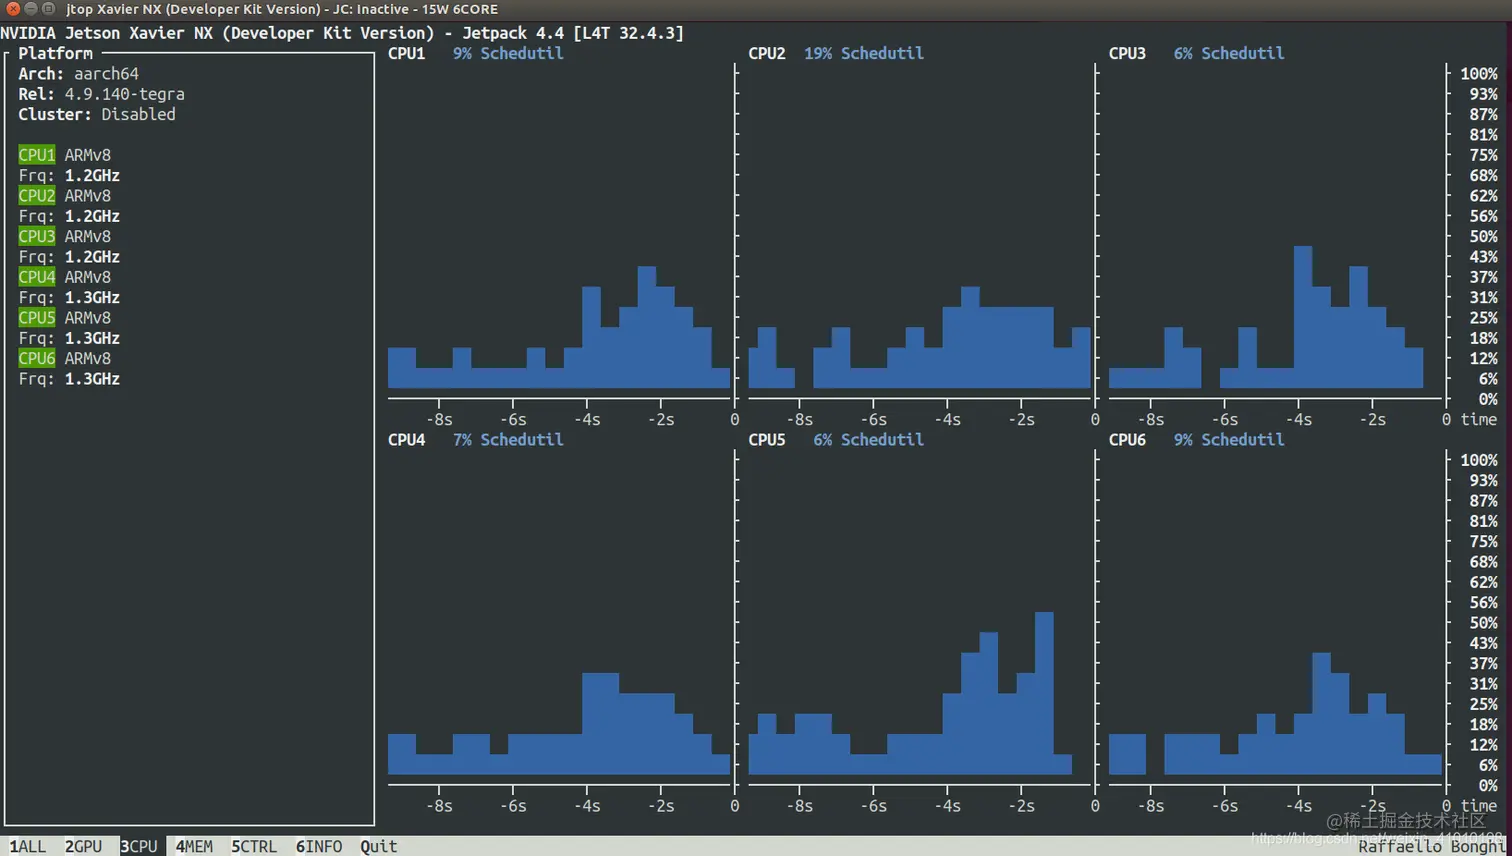Click the CPU6 chart title
Screen dimensions: 1512x856
pyautogui.click(x=1127, y=439)
